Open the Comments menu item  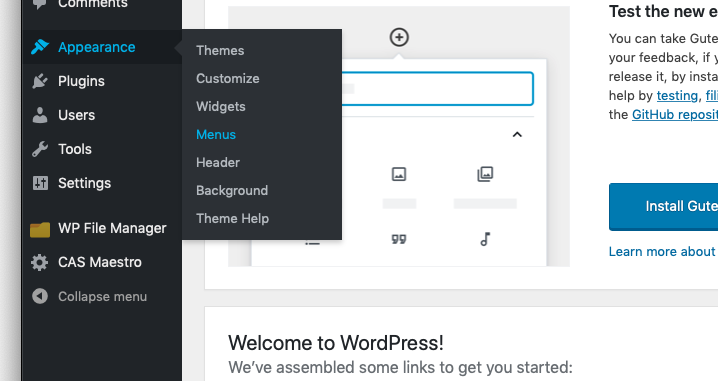coord(102,5)
